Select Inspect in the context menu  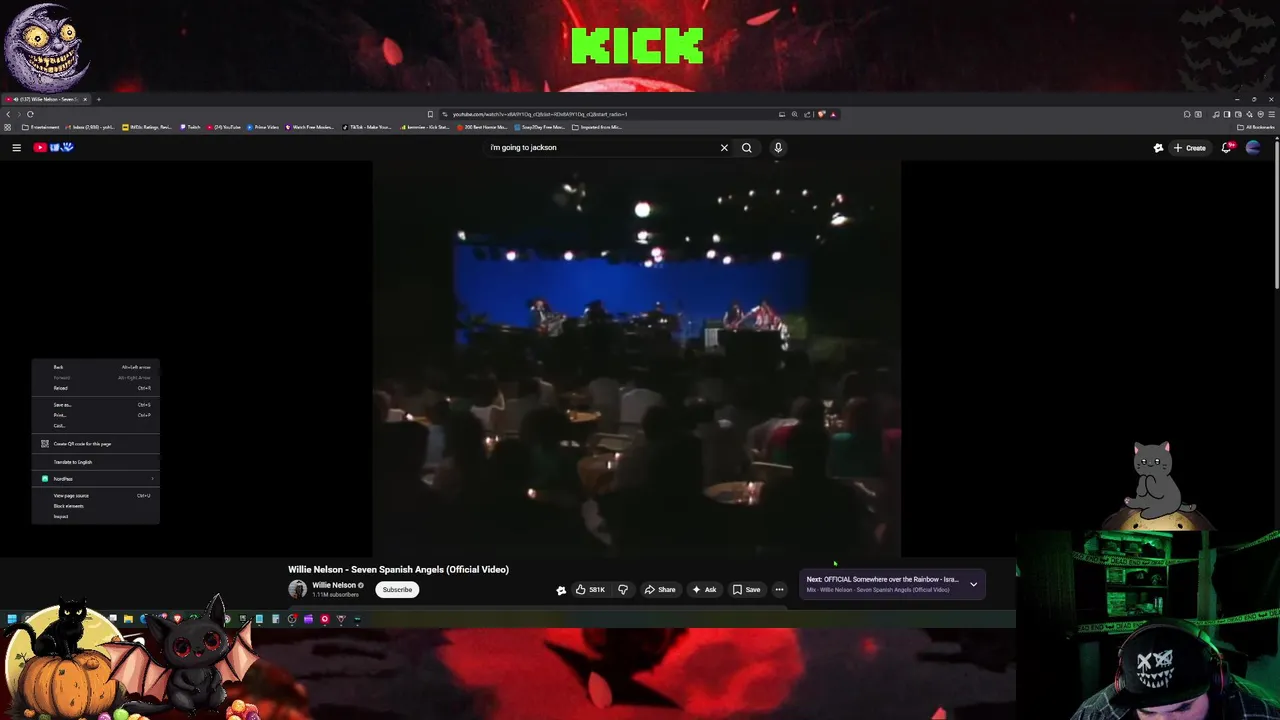95,516
